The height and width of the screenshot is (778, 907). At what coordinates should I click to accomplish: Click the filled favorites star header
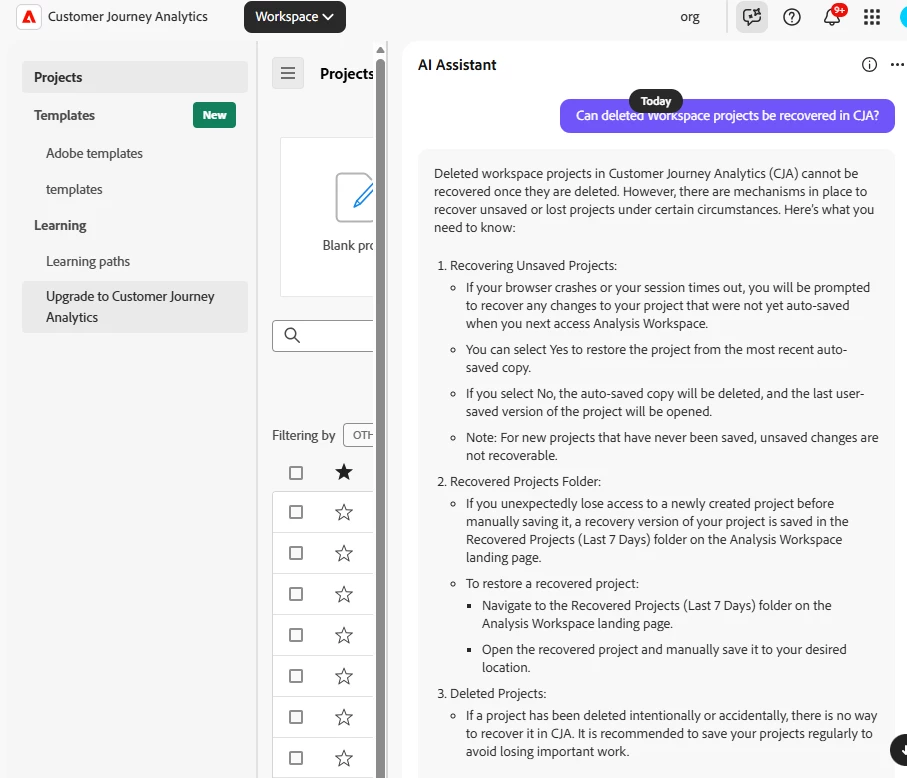(x=344, y=472)
